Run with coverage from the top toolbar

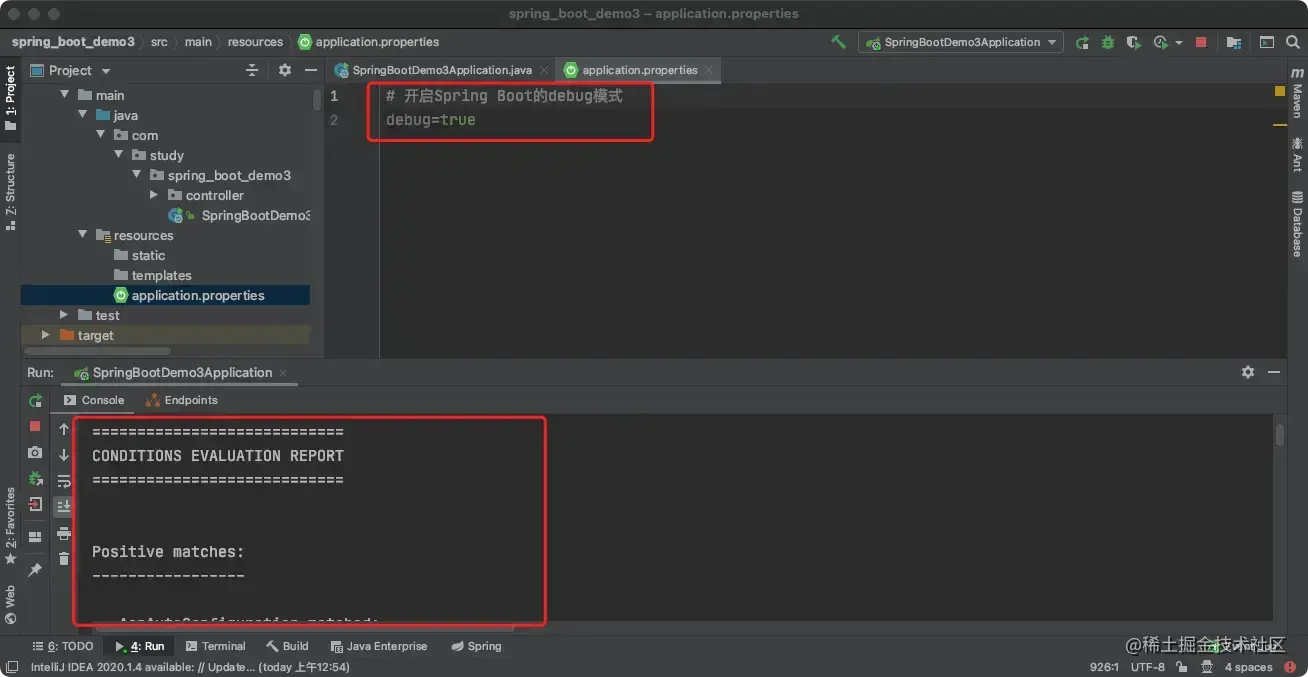(x=1133, y=42)
